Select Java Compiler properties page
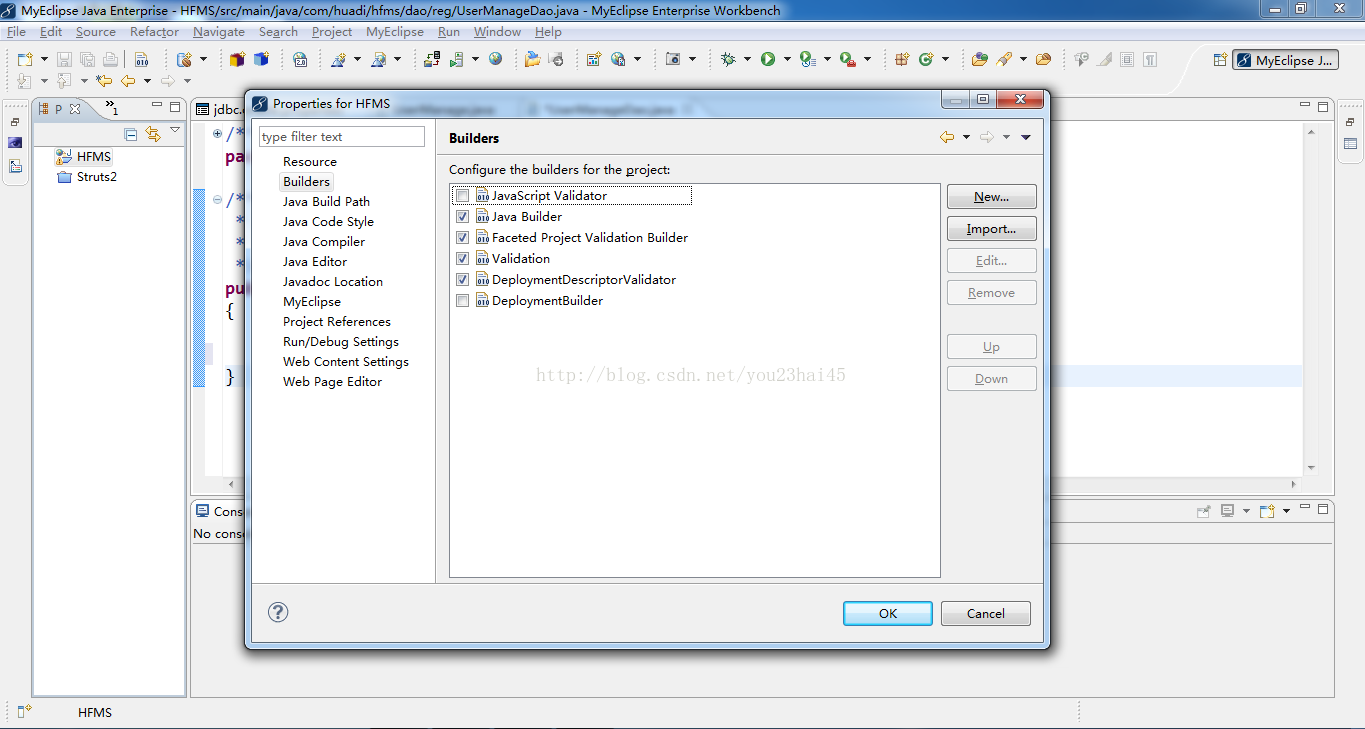1365x729 pixels. [324, 242]
